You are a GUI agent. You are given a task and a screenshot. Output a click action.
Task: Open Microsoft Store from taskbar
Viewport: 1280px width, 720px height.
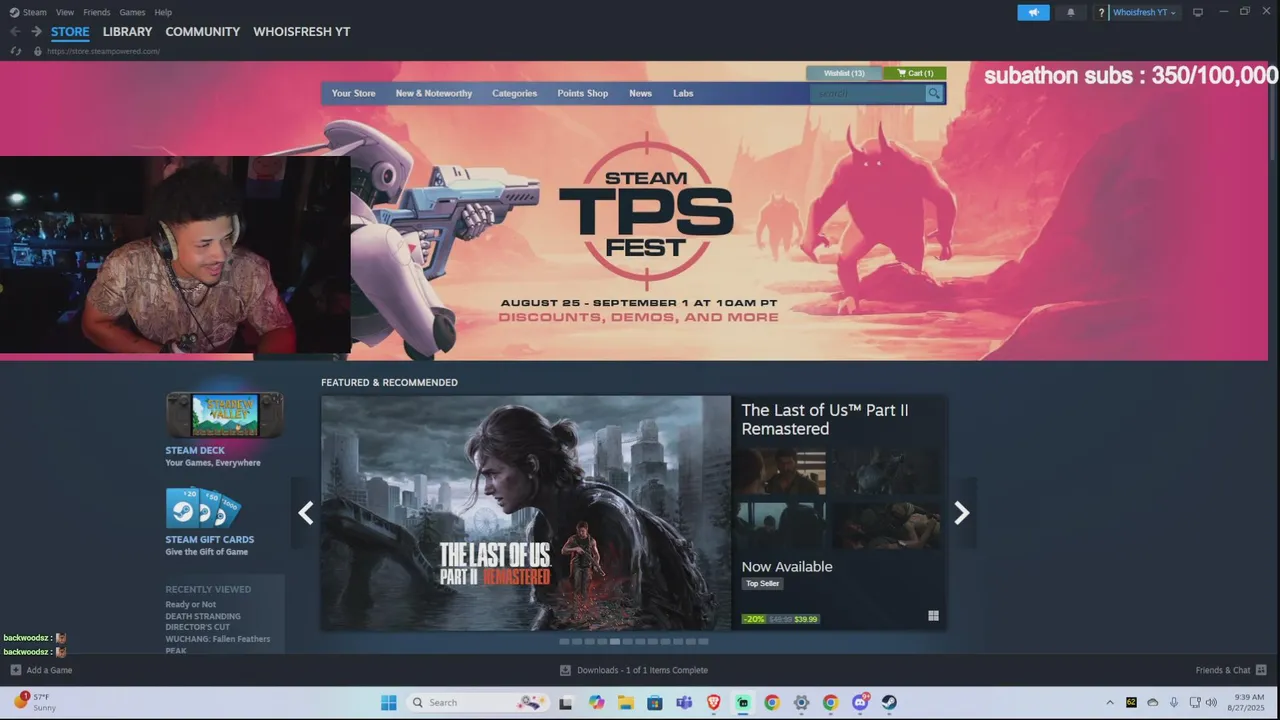coord(655,702)
